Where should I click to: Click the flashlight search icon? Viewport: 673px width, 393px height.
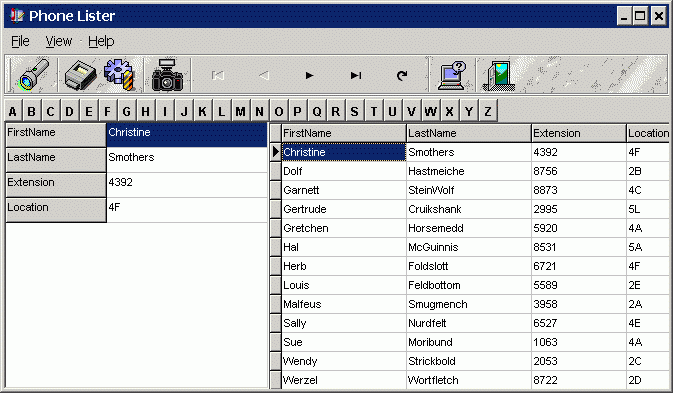[x=33, y=75]
